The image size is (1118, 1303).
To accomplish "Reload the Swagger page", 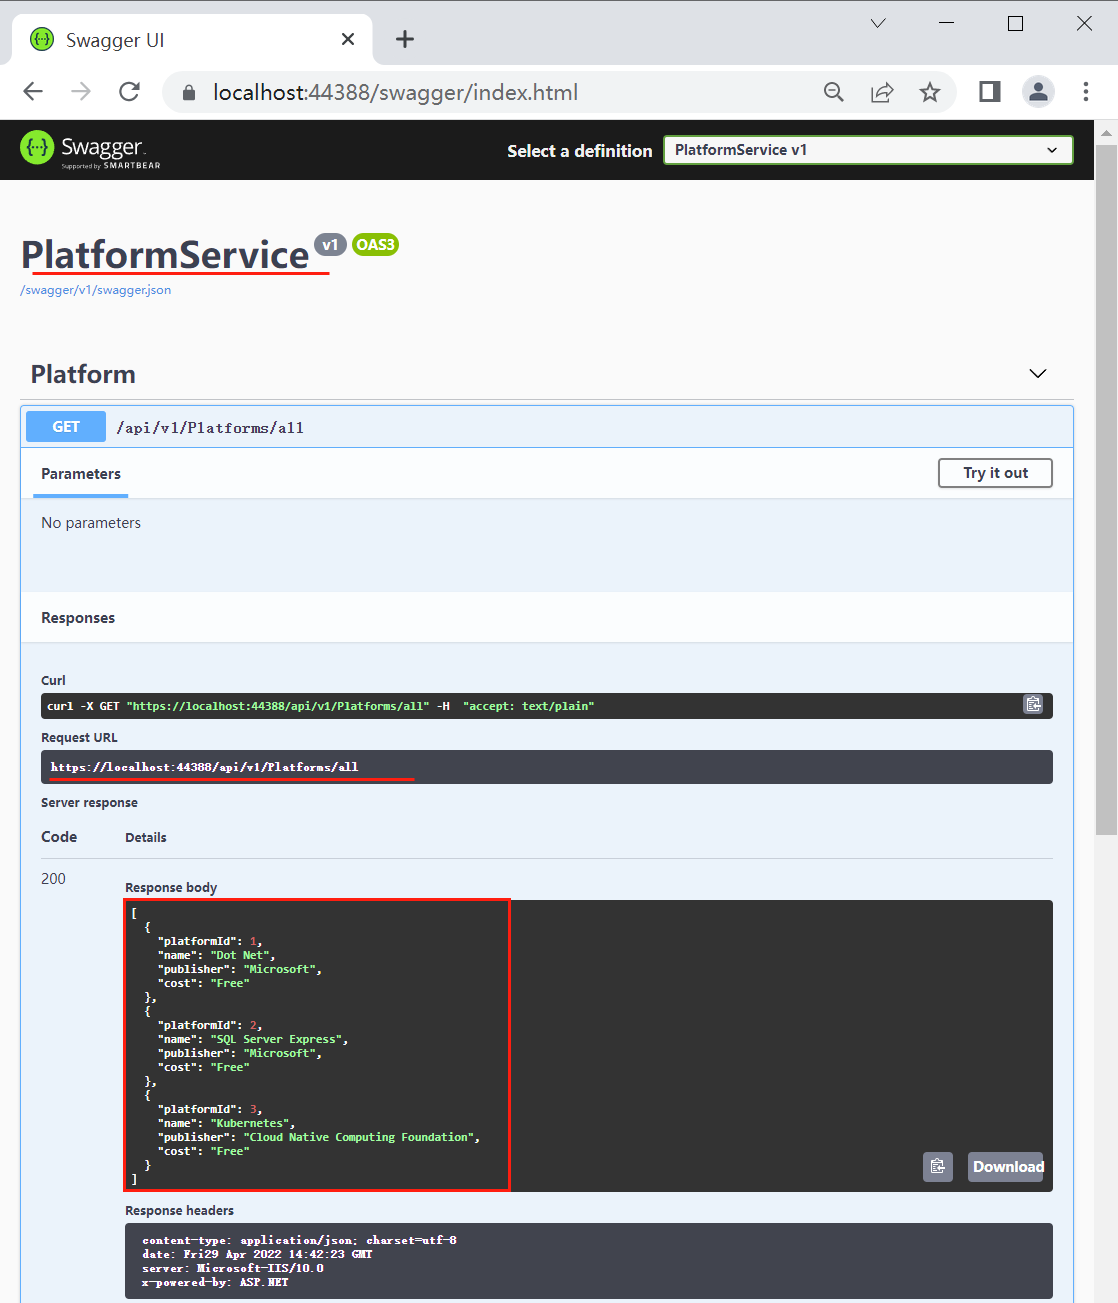I will pyautogui.click(x=129, y=92).
